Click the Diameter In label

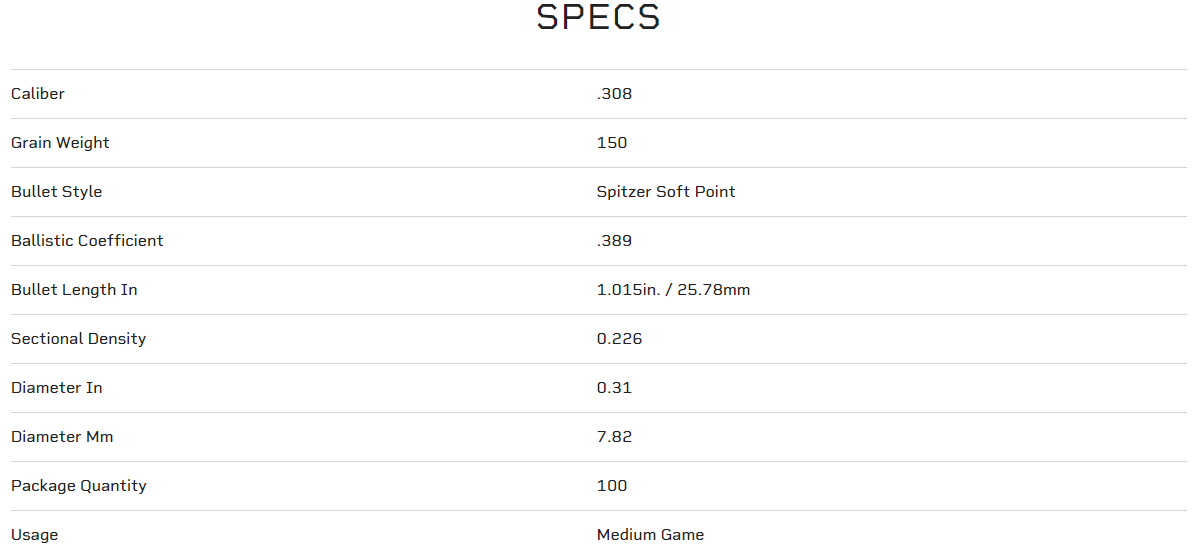coord(56,388)
